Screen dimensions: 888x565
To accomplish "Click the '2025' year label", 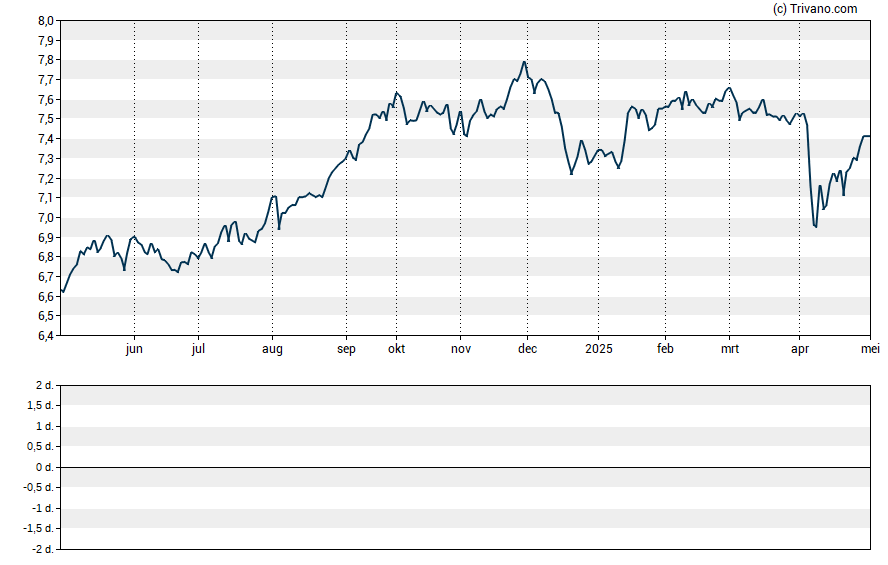I will click(599, 349).
